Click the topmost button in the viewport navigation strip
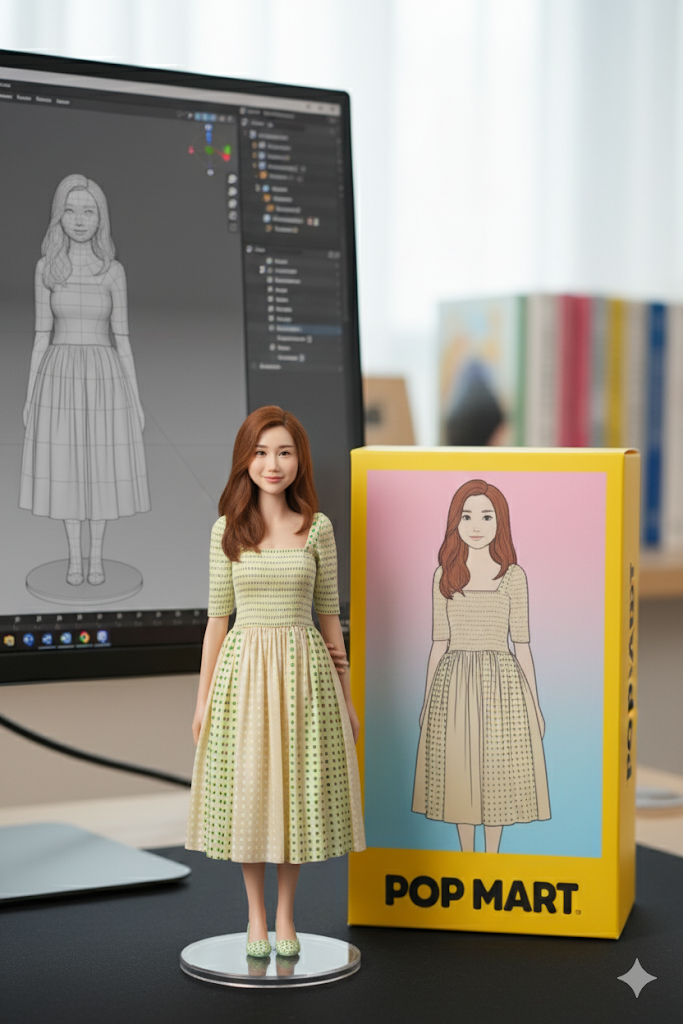The image size is (683, 1024). tap(232, 179)
